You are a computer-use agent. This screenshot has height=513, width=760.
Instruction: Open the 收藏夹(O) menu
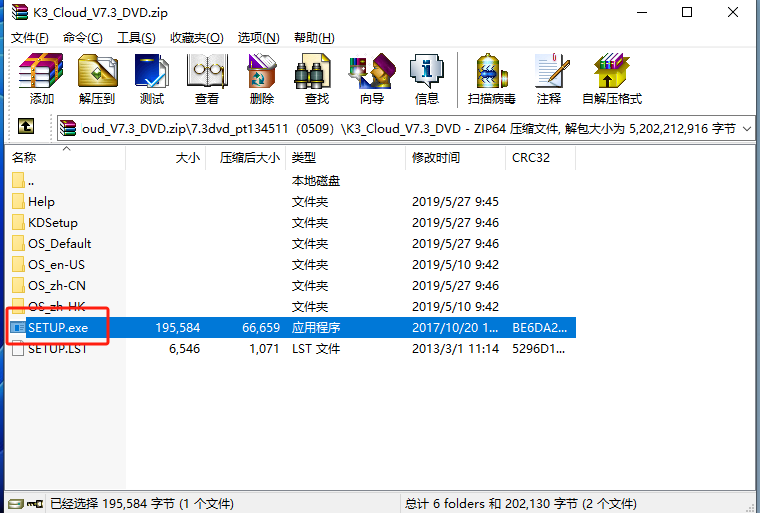click(196, 38)
